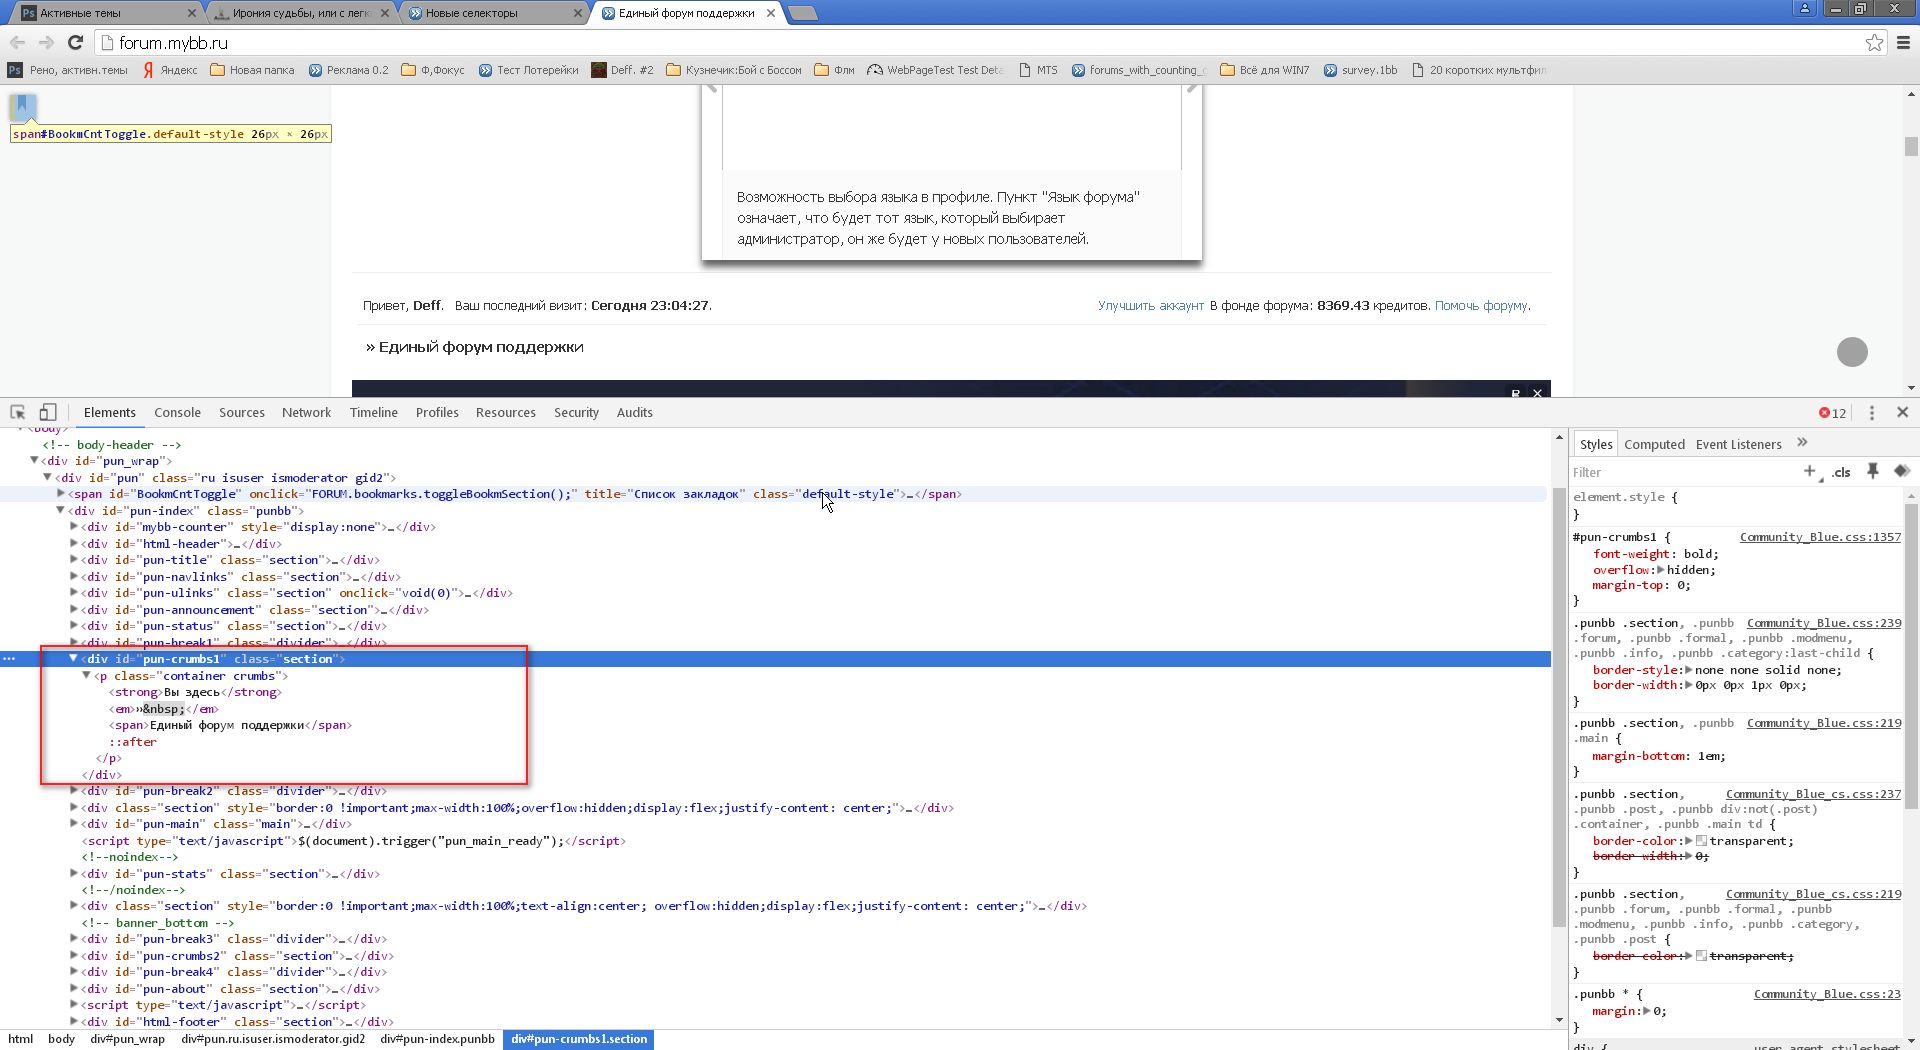Open the Новая папка bookmark folder
Viewport: 1920px width, 1050px height.
252,70
